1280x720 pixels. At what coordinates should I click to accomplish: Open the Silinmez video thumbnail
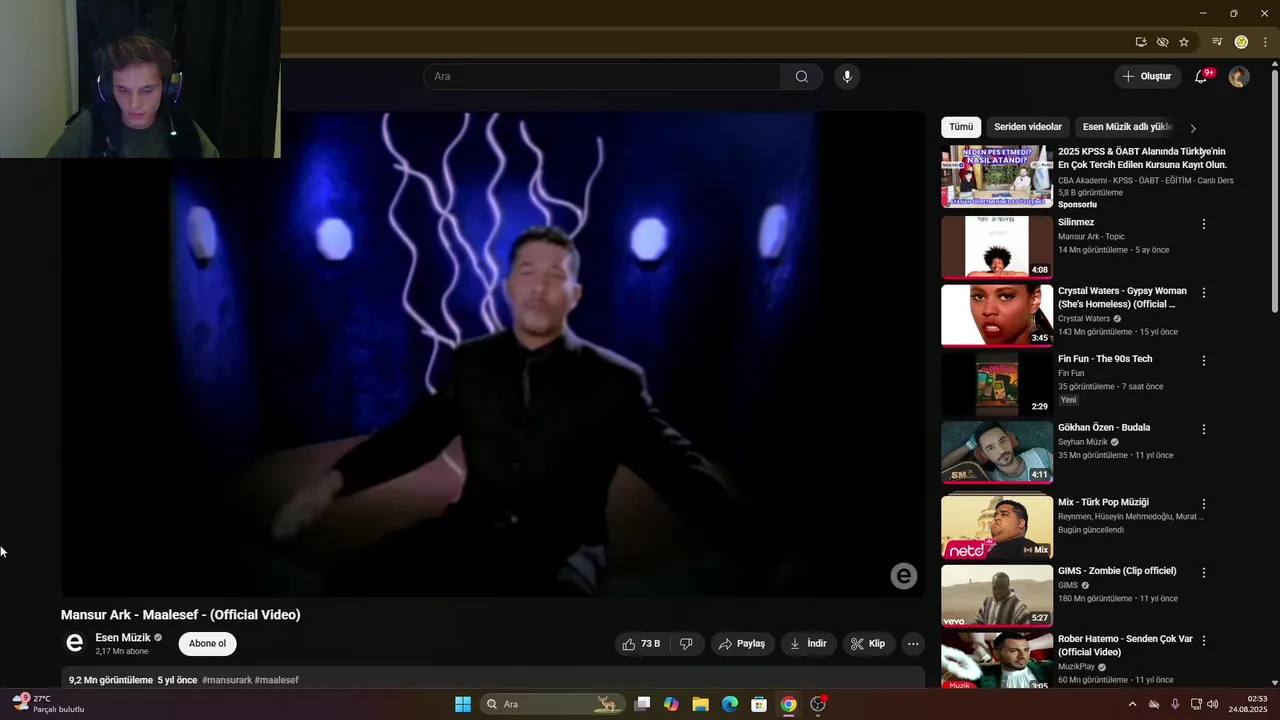pyautogui.click(x=997, y=246)
